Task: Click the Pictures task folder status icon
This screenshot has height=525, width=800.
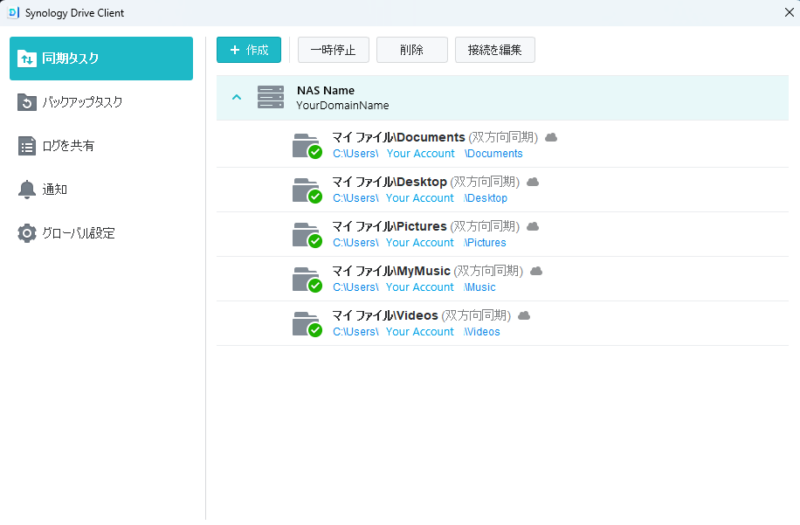Action: click(307, 235)
